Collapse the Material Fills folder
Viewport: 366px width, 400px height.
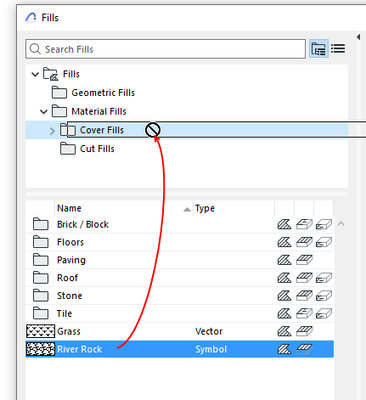click(44, 111)
